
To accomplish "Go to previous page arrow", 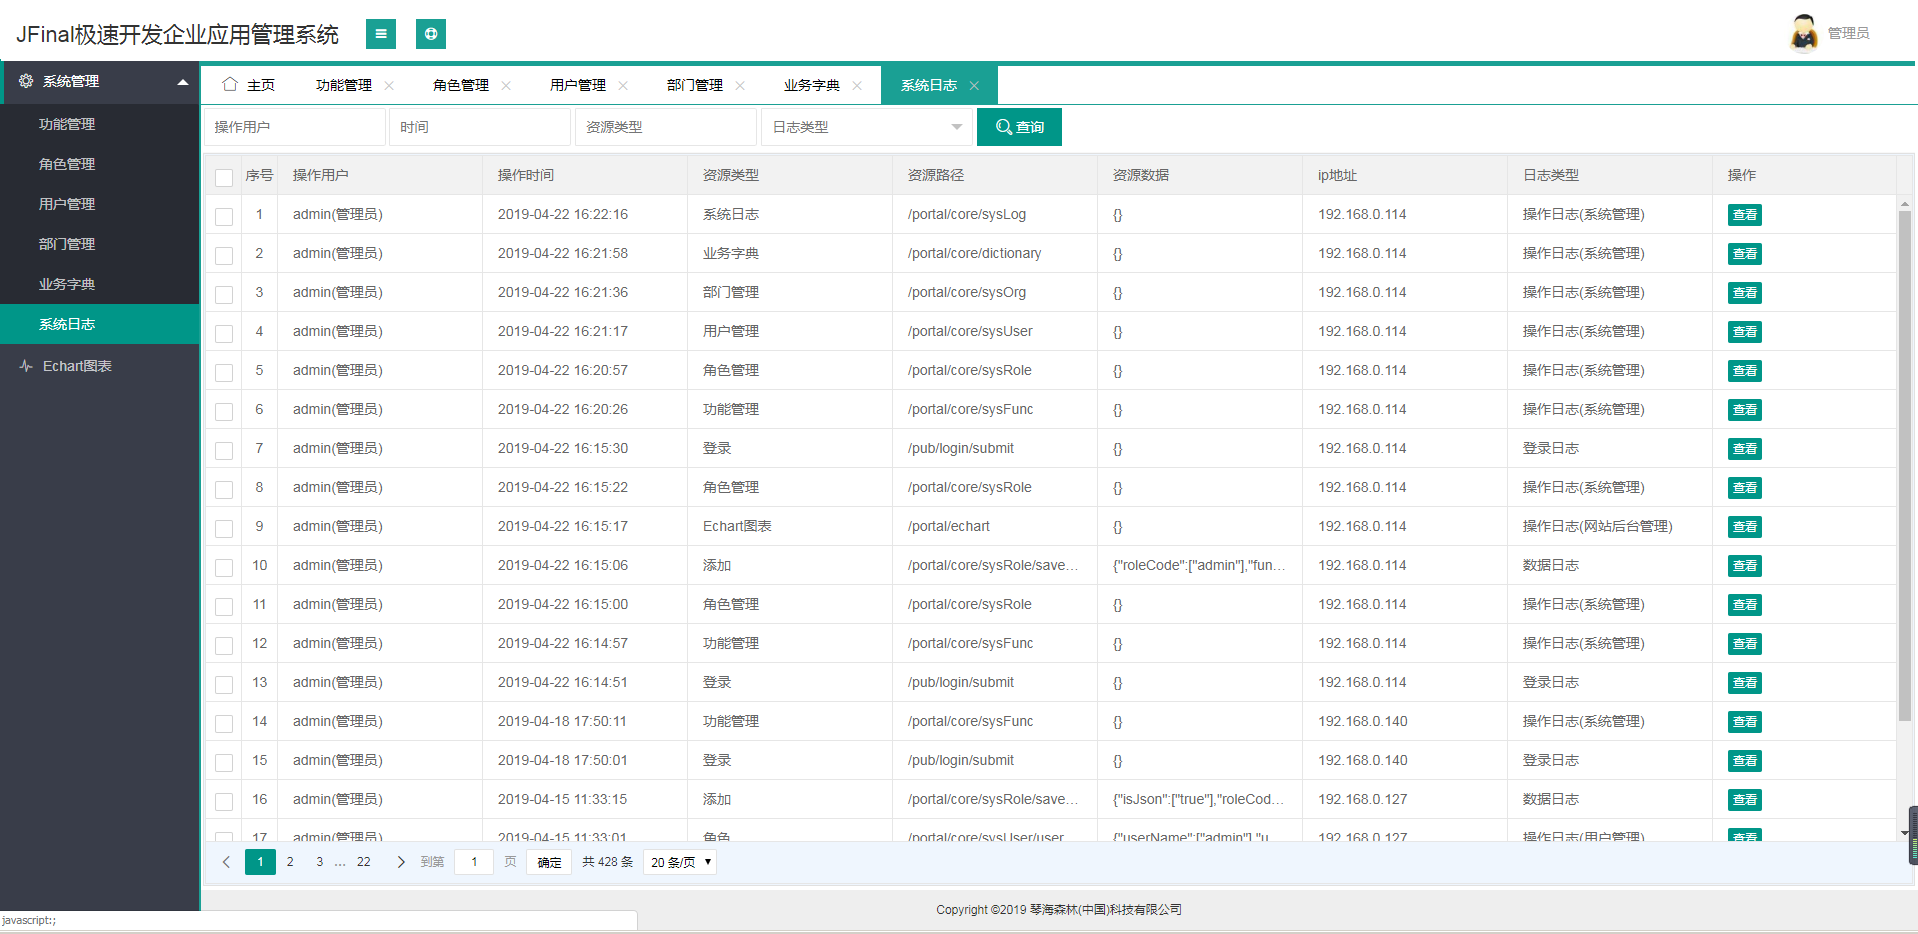I will 226,862.
